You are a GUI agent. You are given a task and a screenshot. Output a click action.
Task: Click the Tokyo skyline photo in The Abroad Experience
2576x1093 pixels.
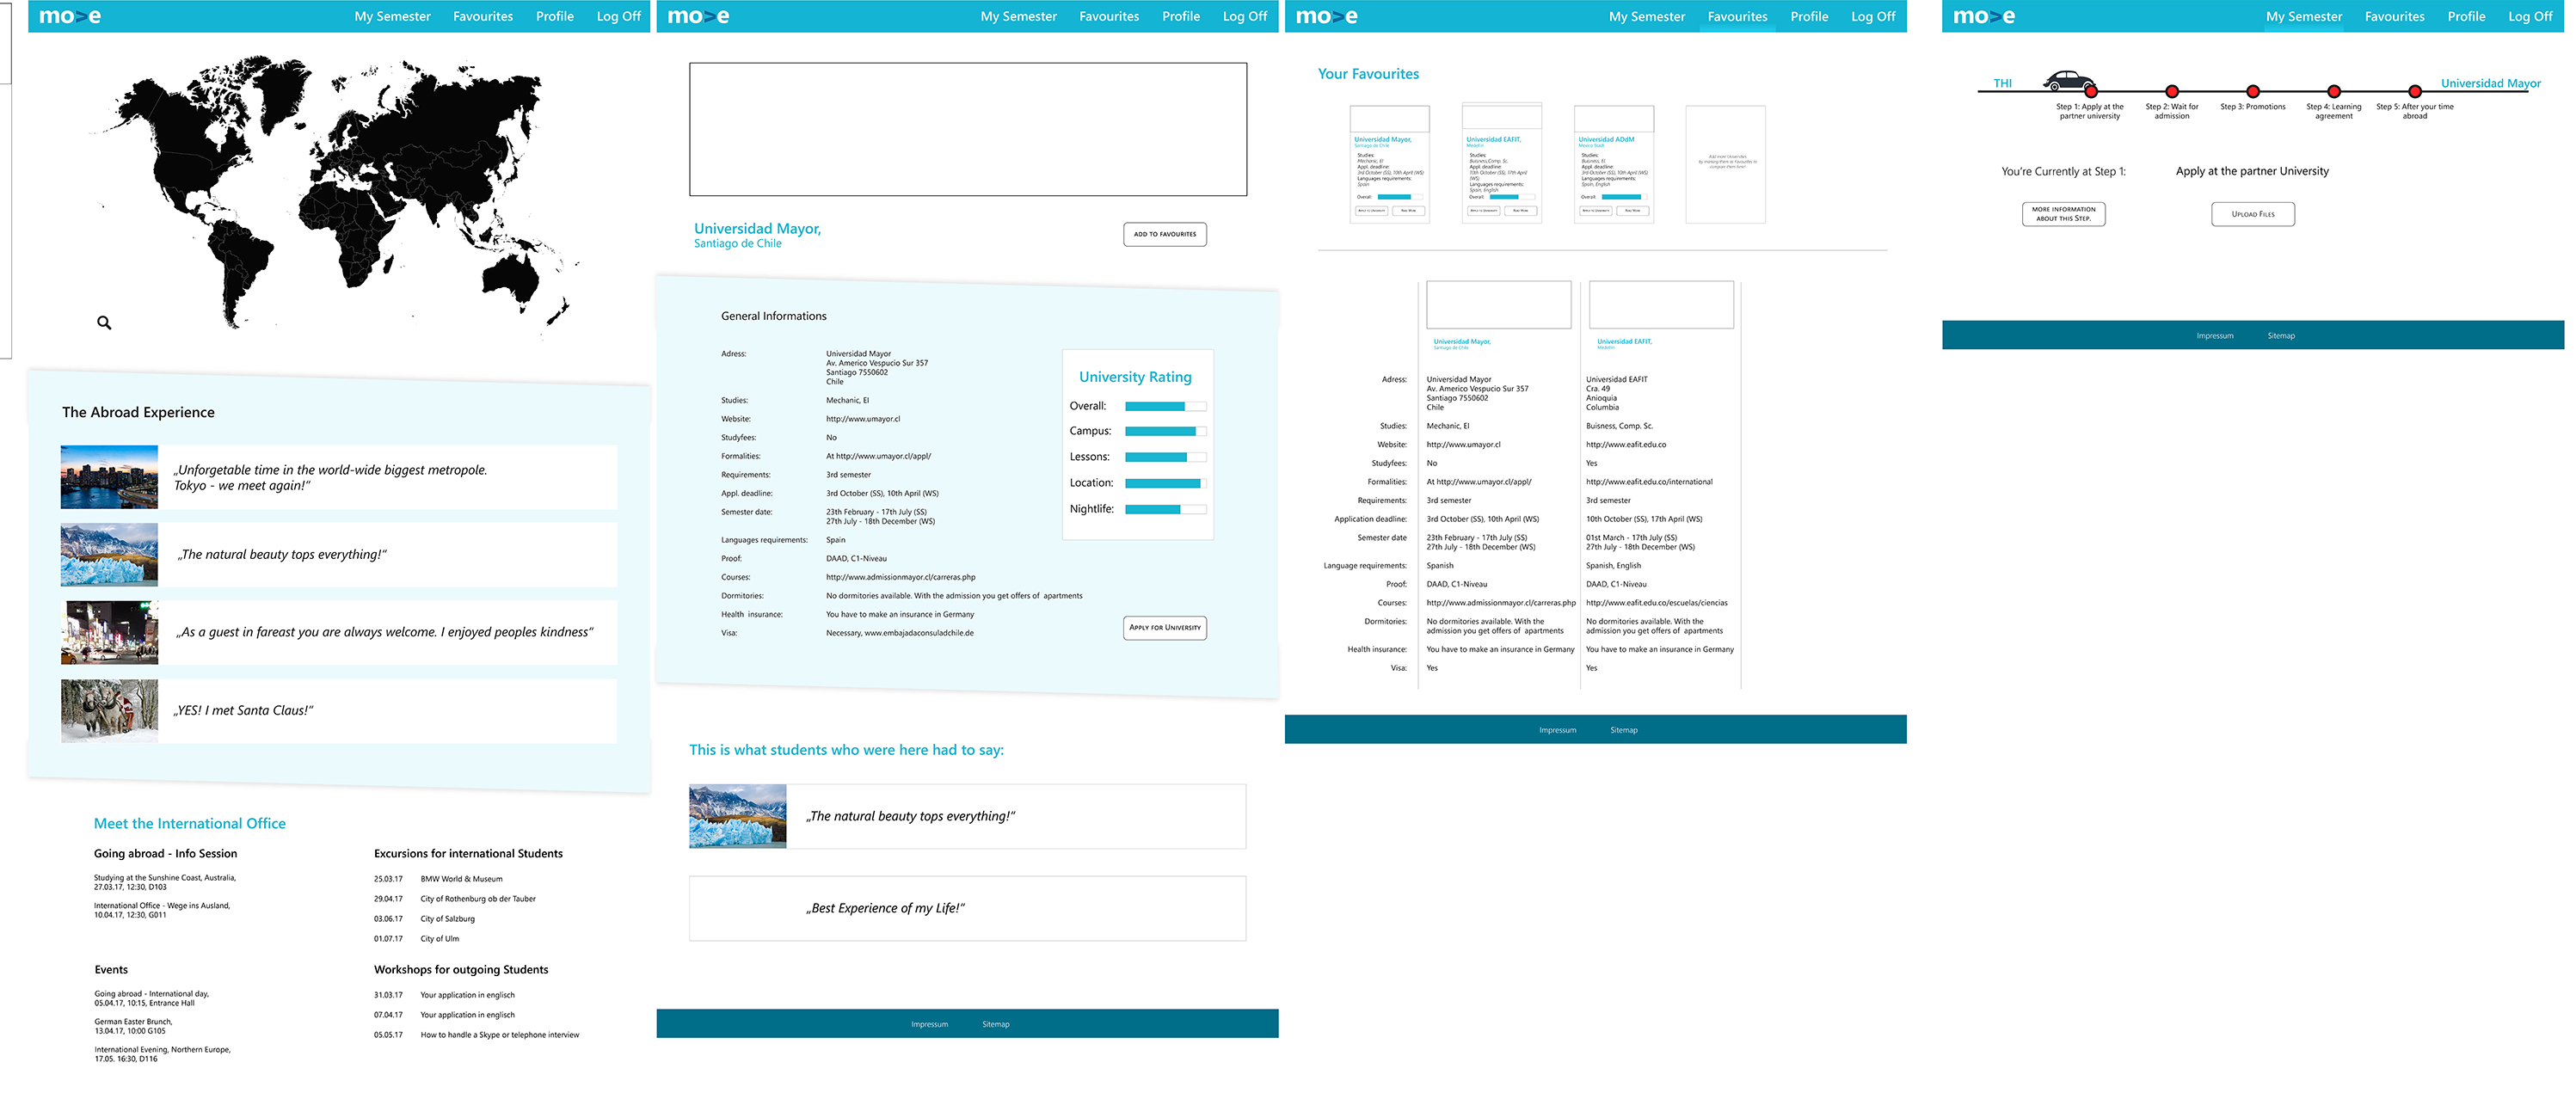(x=108, y=477)
